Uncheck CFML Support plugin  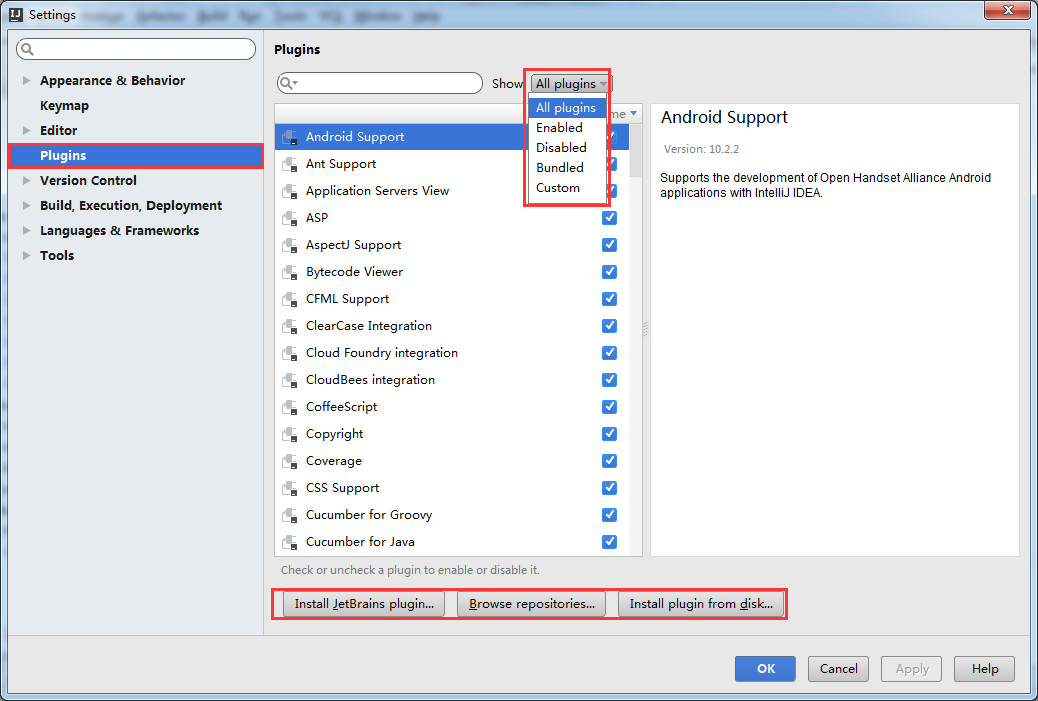609,299
